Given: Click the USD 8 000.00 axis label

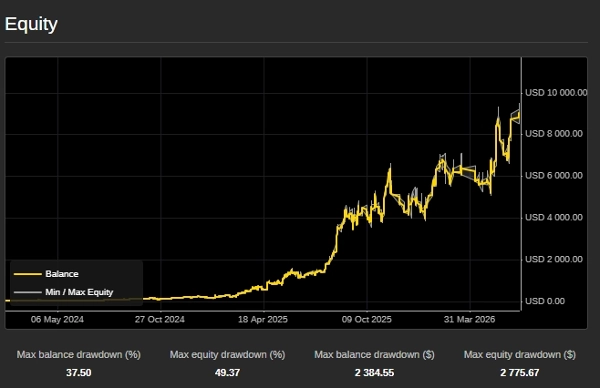Looking at the screenshot, I should [554, 134].
